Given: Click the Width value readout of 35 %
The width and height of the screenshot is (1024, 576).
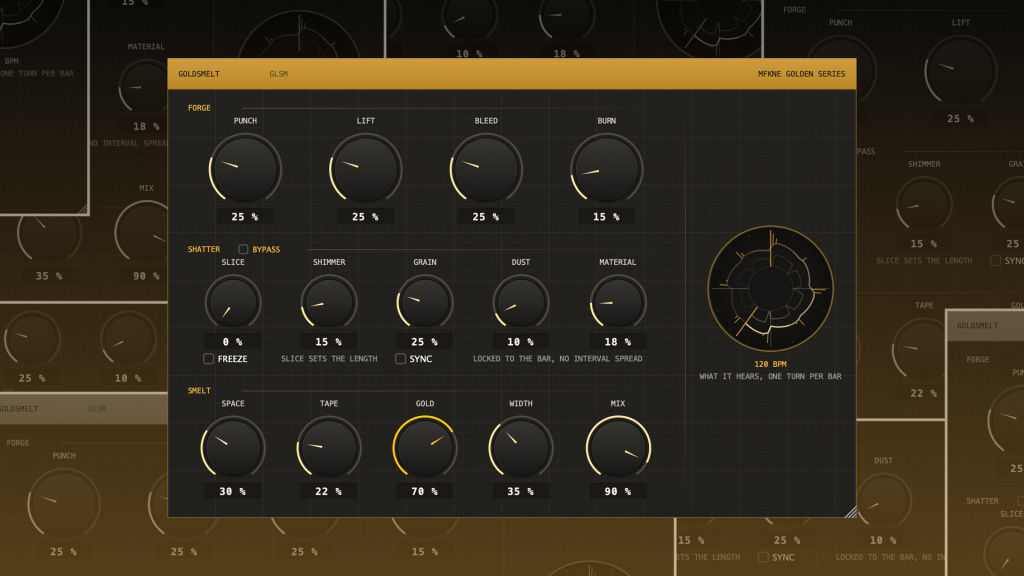Looking at the screenshot, I should pyautogui.click(x=521, y=491).
